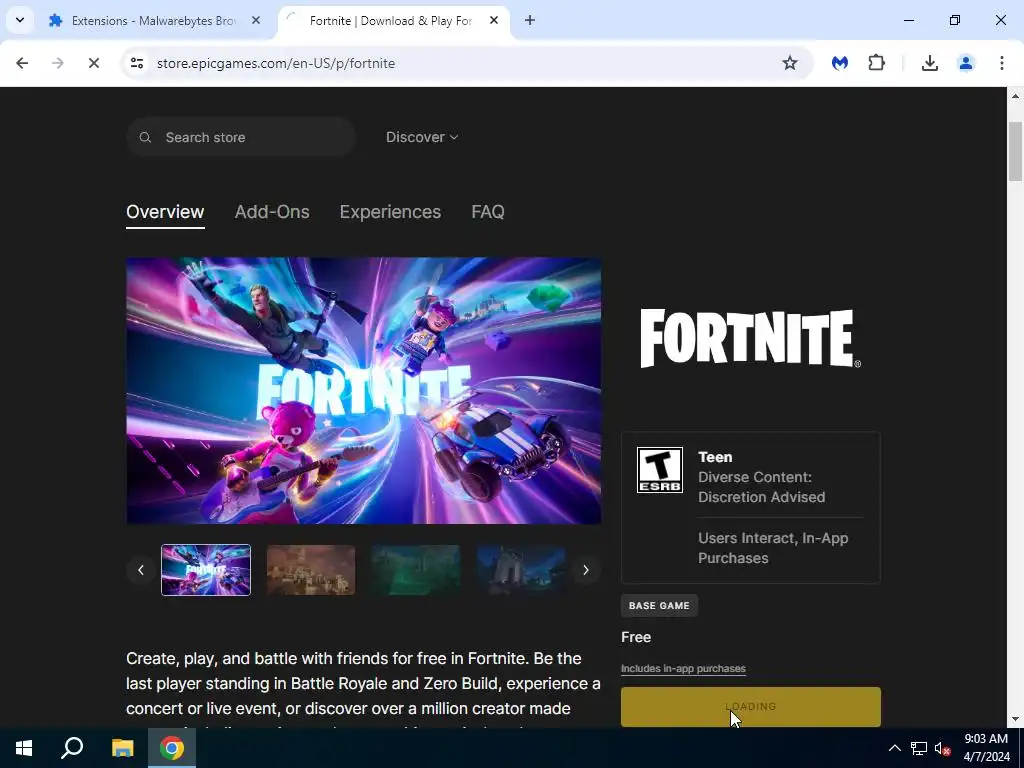Viewport: 1024px width, 768px height.
Task: Click the Malwarebytes Browser Guard extension icon
Action: tap(840, 63)
